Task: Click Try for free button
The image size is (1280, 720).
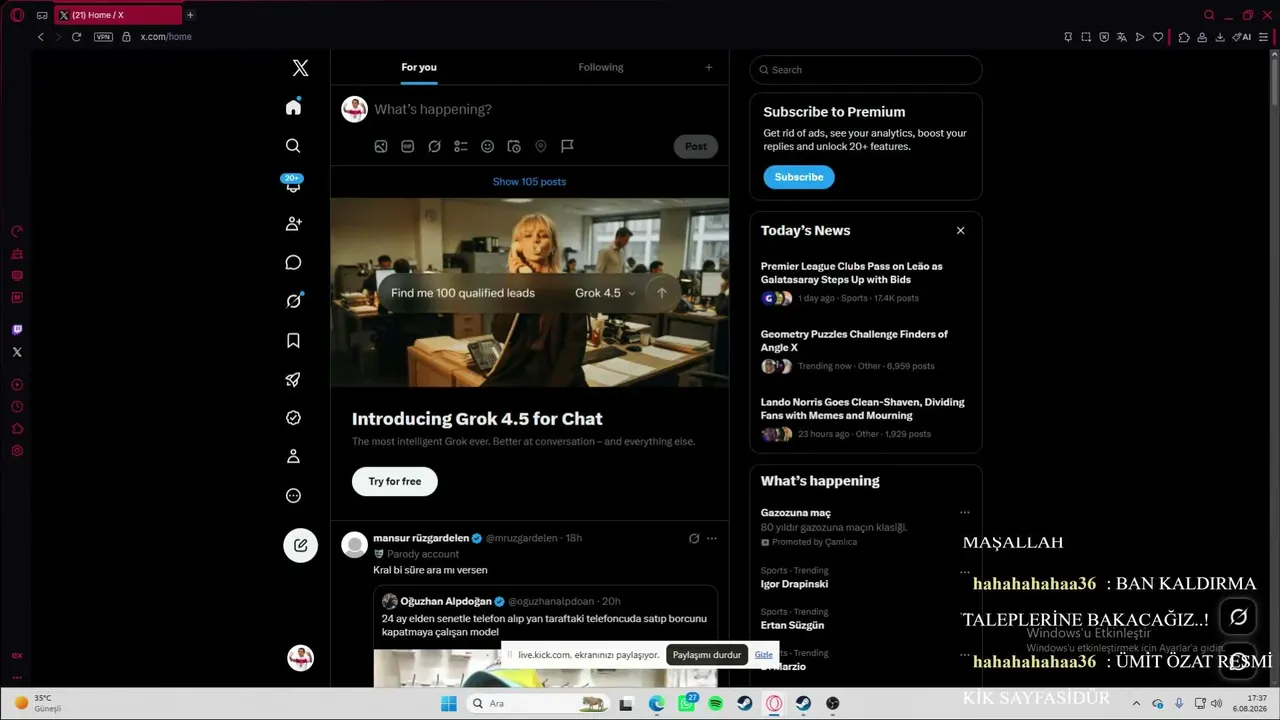Action: (395, 481)
